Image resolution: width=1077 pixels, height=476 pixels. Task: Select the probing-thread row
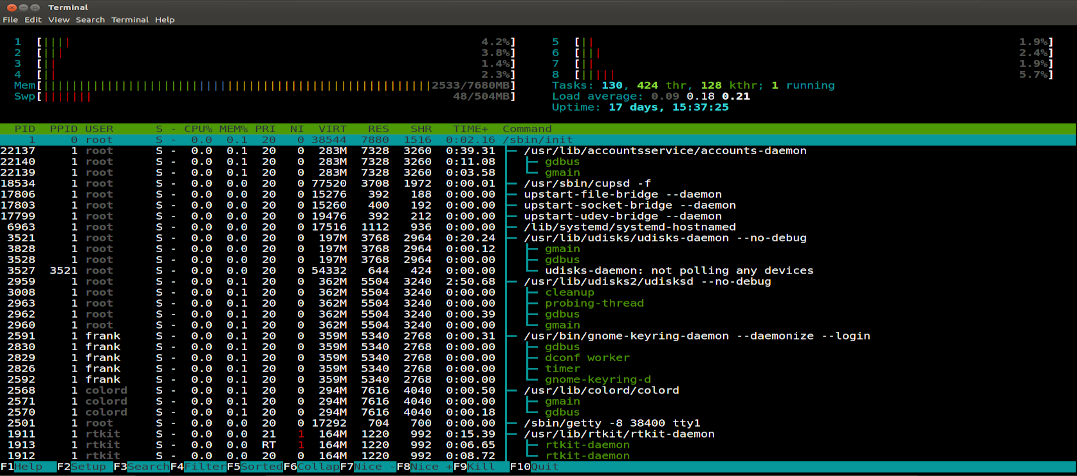pyautogui.click(x=538, y=304)
